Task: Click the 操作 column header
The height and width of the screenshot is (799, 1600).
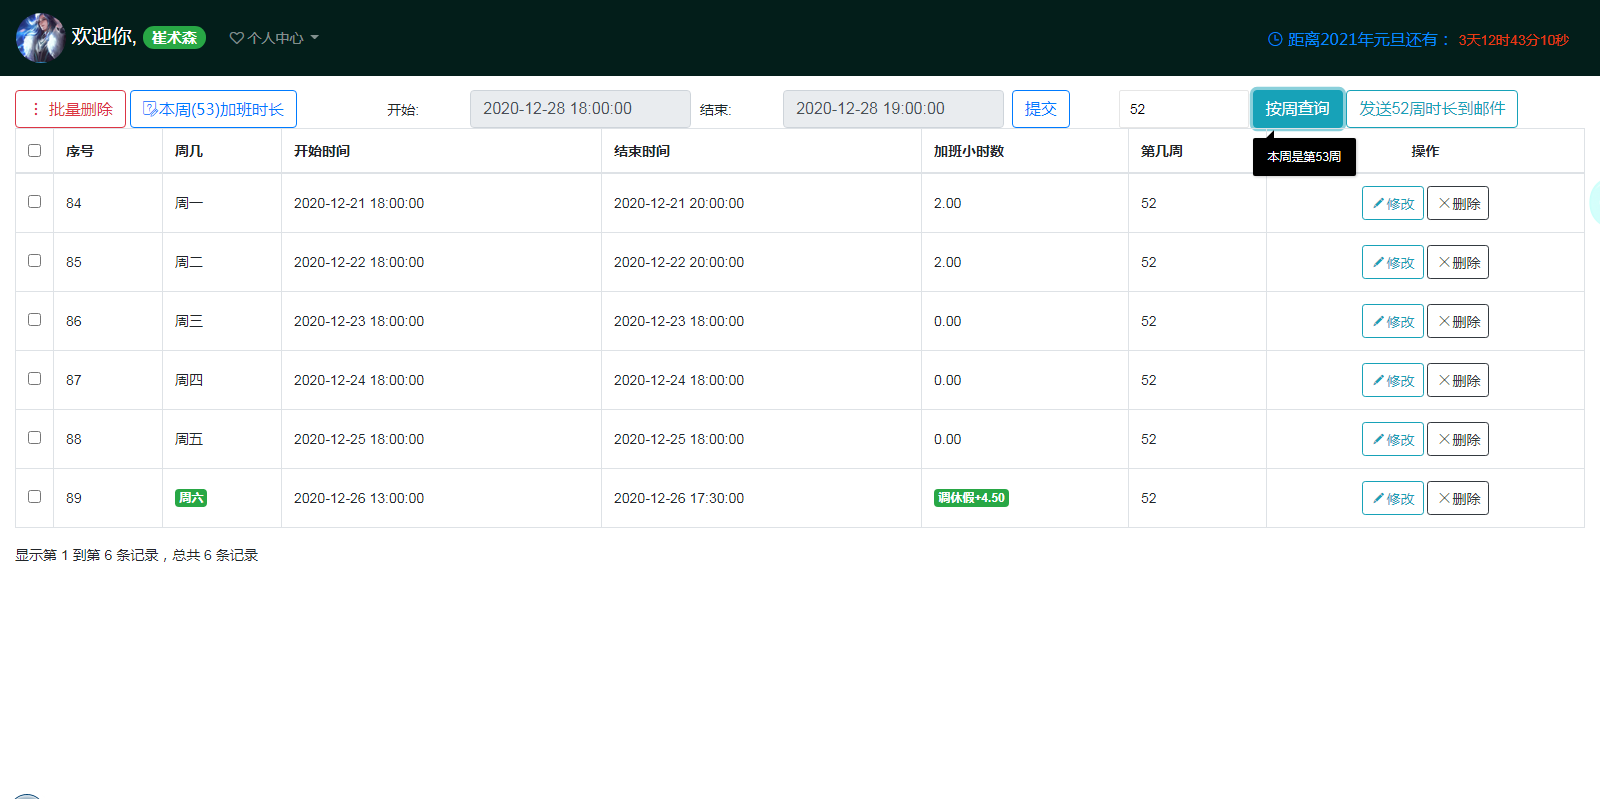Action: pyautogui.click(x=1425, y=151)
